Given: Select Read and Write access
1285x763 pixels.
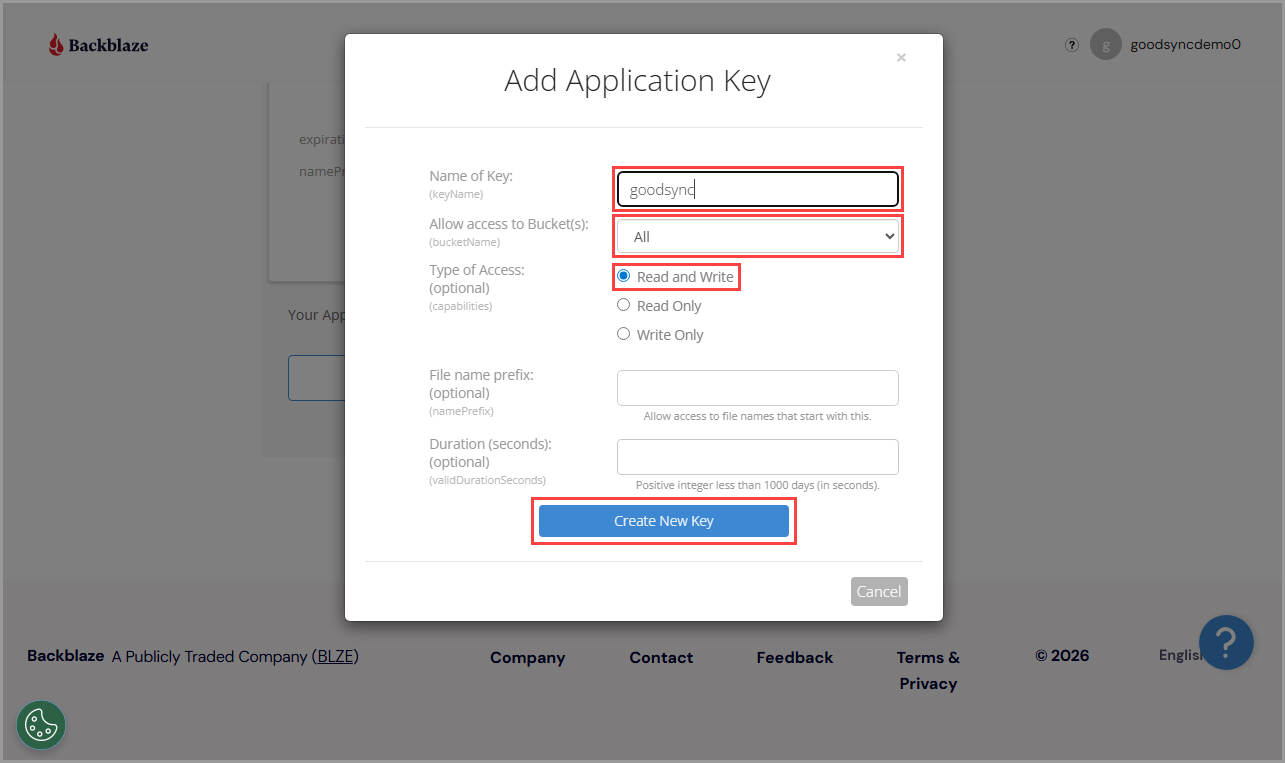Looking at the screenshot, I should 623,276.
